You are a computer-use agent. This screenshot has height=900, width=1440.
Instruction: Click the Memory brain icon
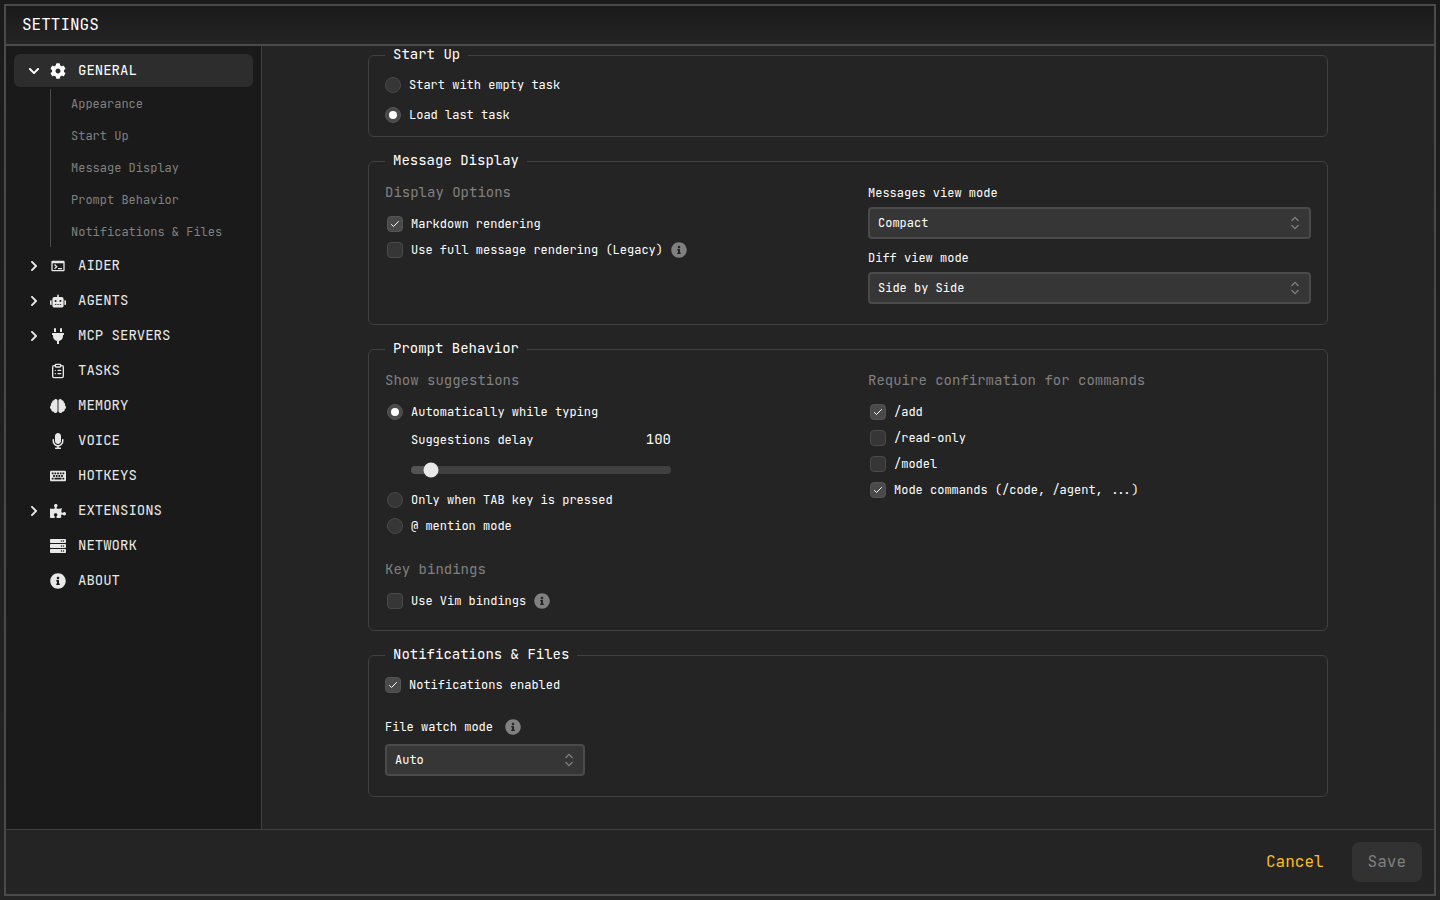[x=58, y=406]
